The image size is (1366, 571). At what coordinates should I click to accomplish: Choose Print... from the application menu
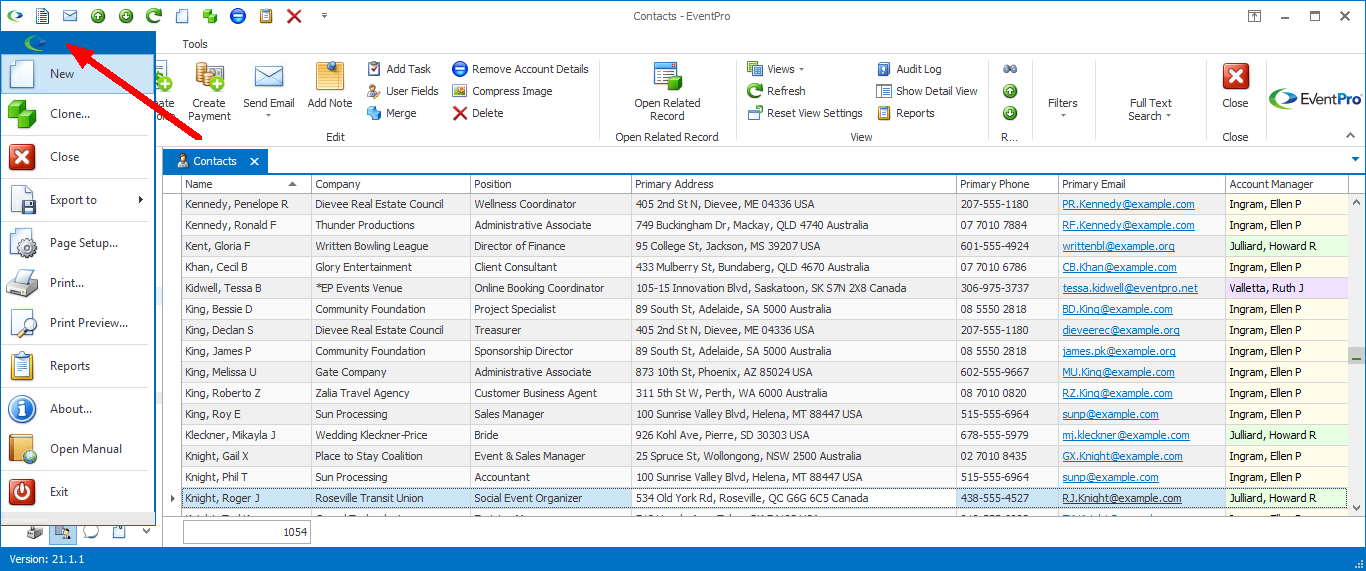(x=78, y=283)
